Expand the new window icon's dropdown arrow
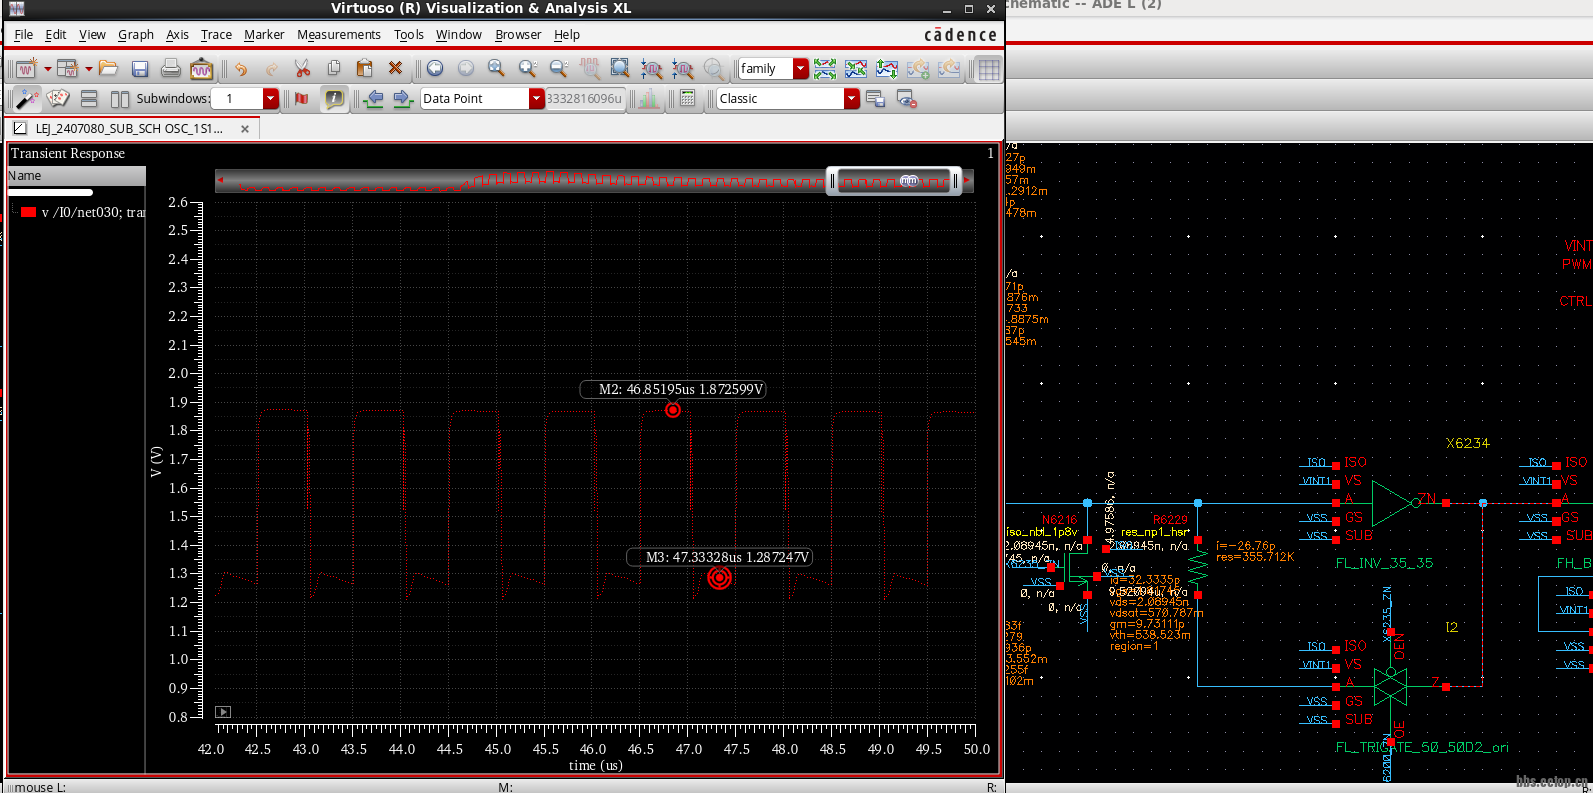 point(46,69)
